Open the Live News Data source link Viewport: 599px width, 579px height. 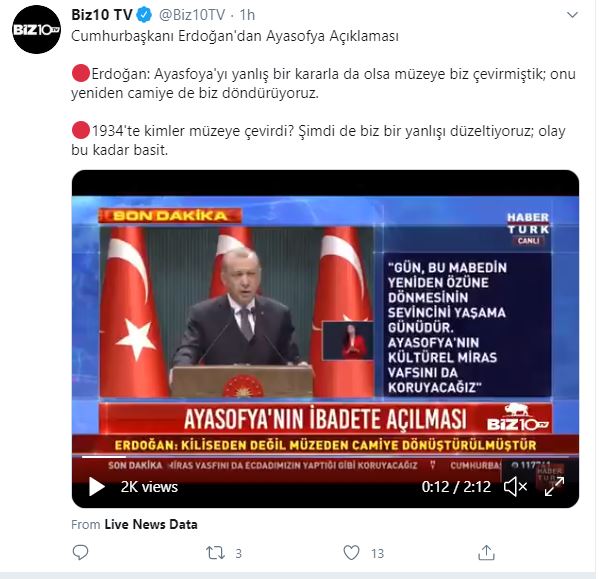151,524
